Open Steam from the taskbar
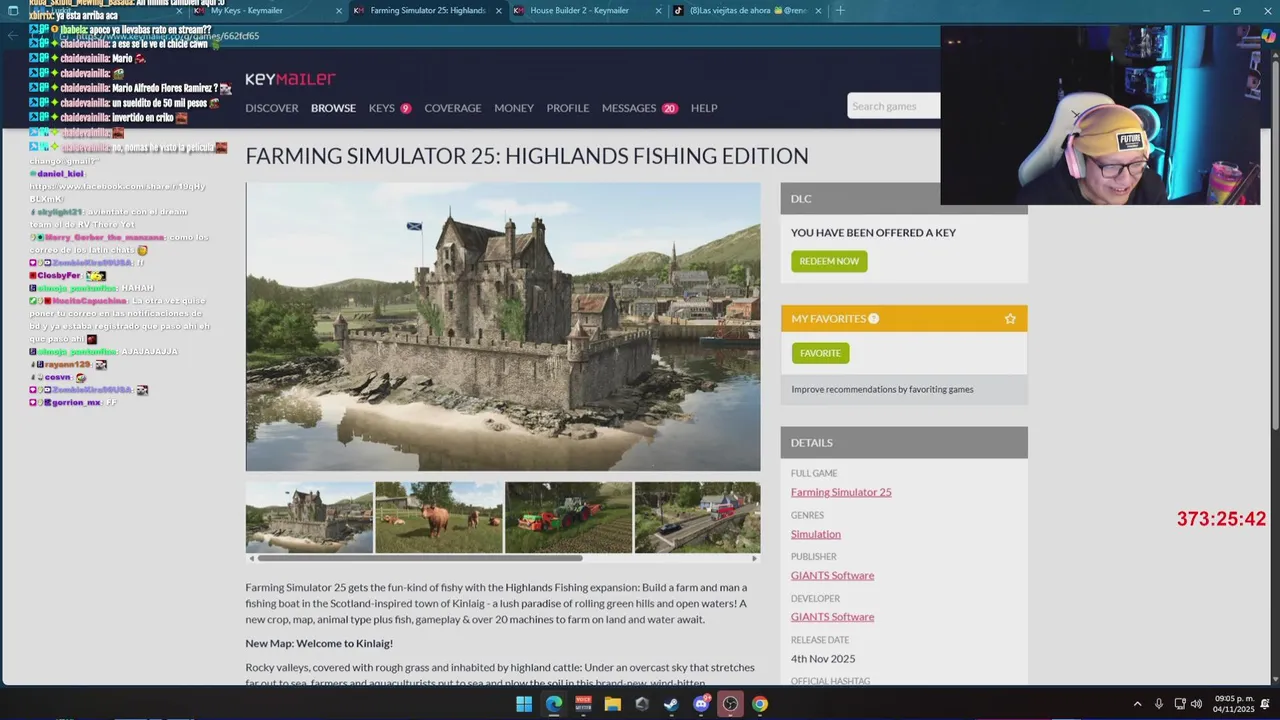 click(671, 704)
